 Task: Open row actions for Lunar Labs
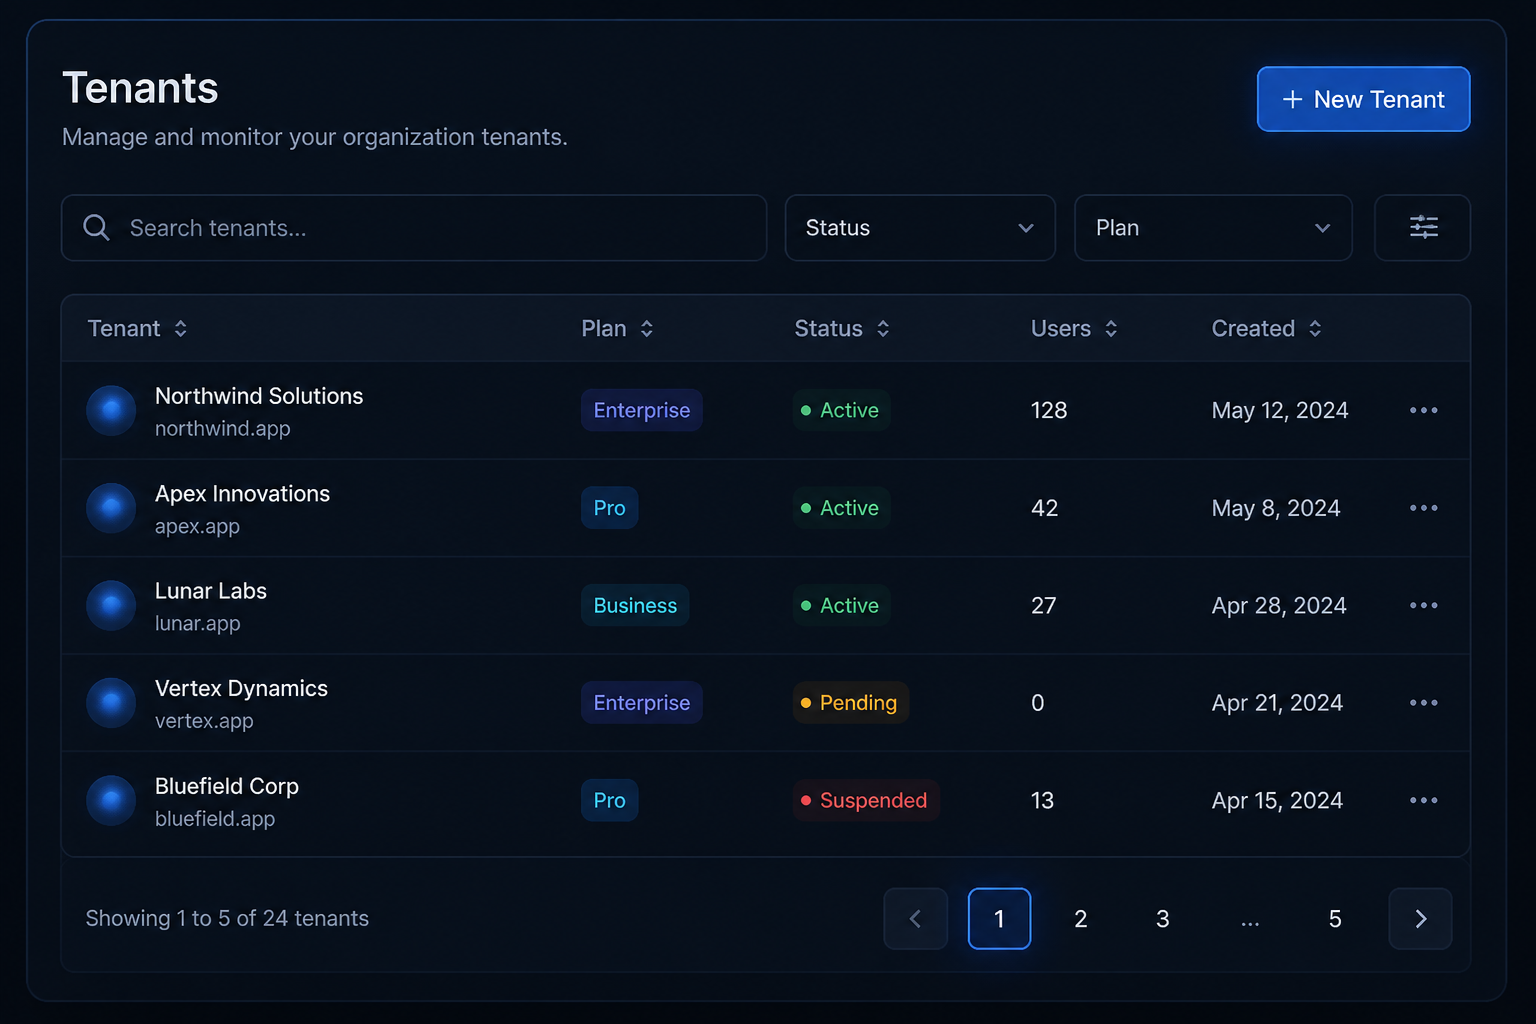[x=1423, y=605]
